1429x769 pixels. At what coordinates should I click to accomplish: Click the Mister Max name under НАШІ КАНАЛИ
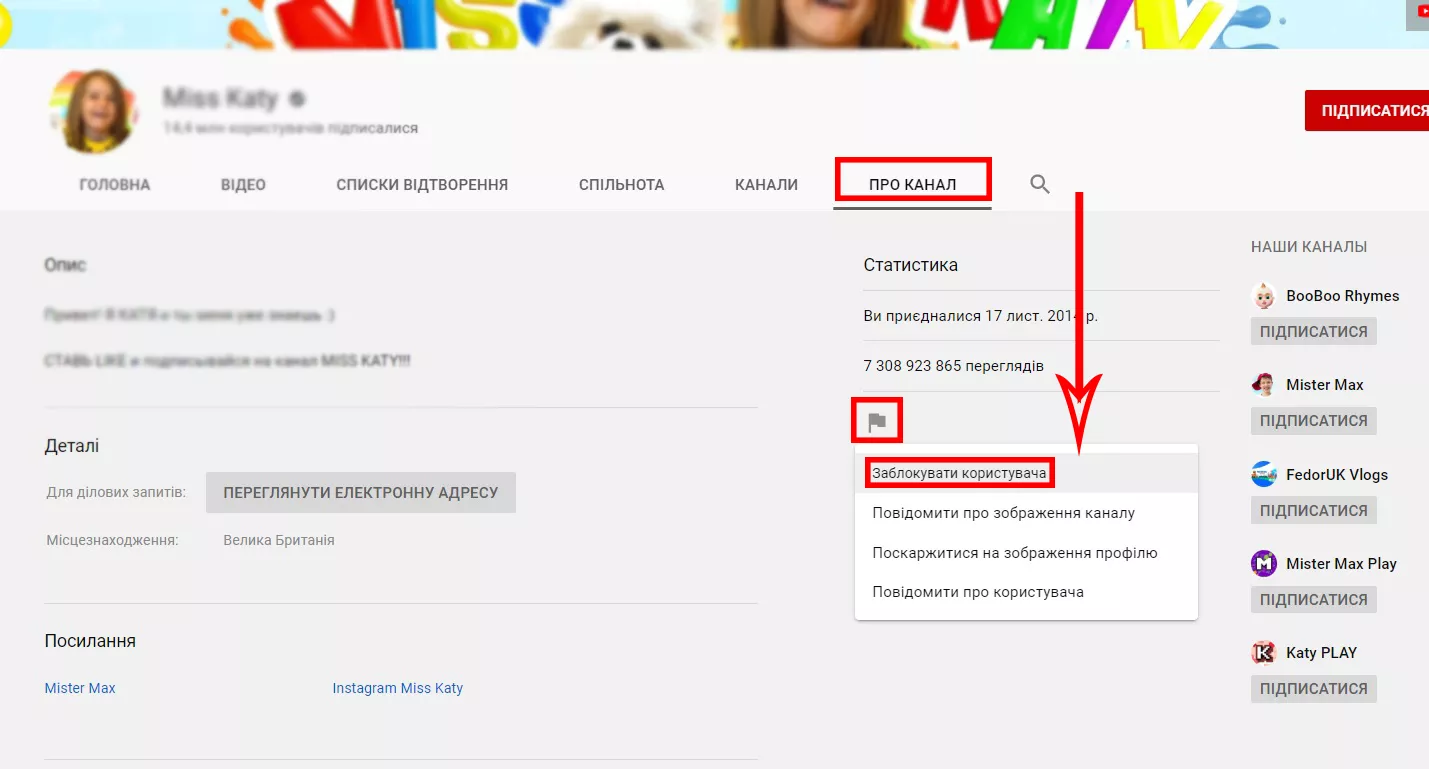[x=1325, y=385]
